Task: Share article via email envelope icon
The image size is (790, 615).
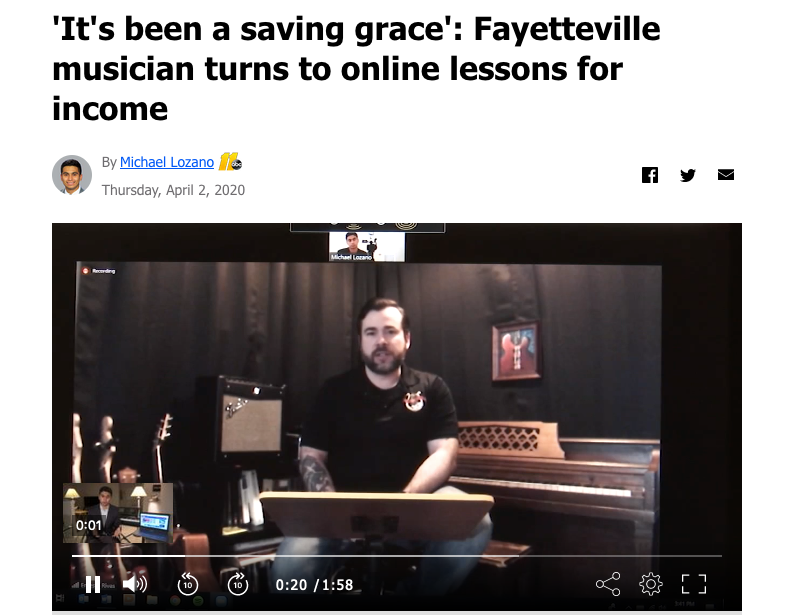Action: [x=726, y=175]
